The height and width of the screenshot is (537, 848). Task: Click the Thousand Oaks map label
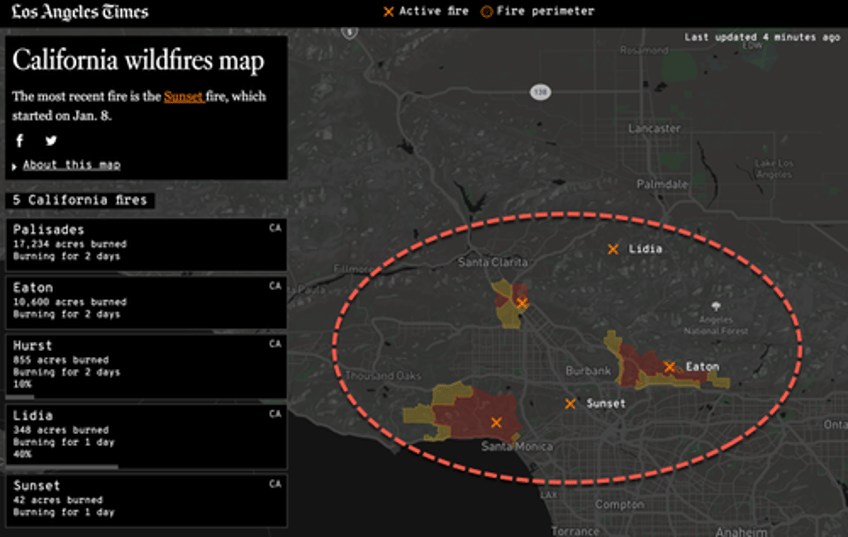coord(383,375)
